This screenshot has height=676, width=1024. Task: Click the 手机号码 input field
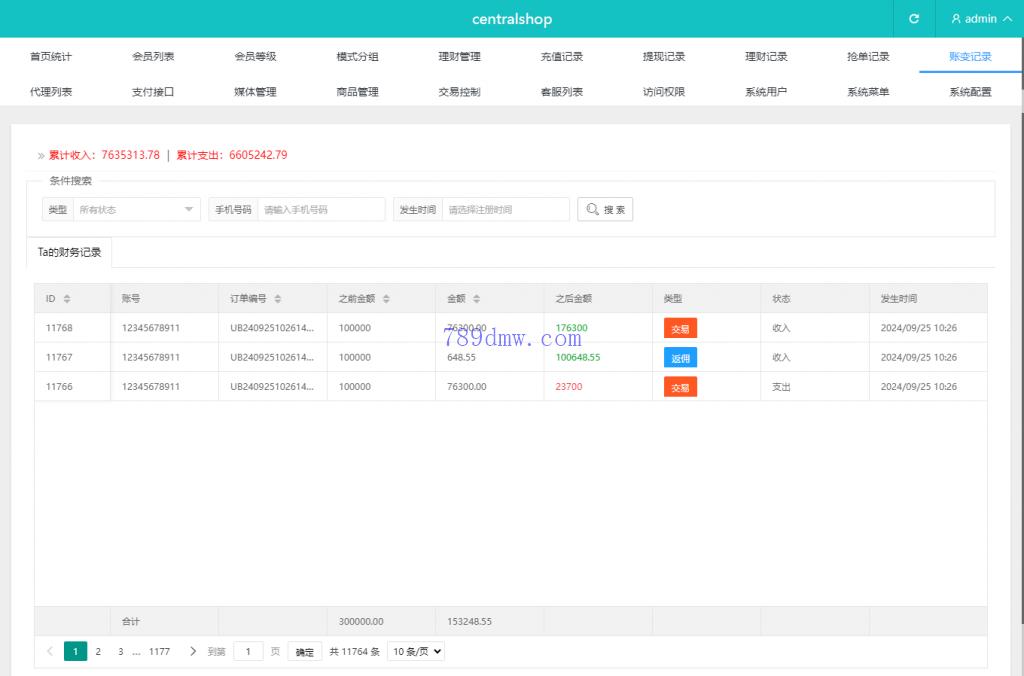click(x=320, y=209)
